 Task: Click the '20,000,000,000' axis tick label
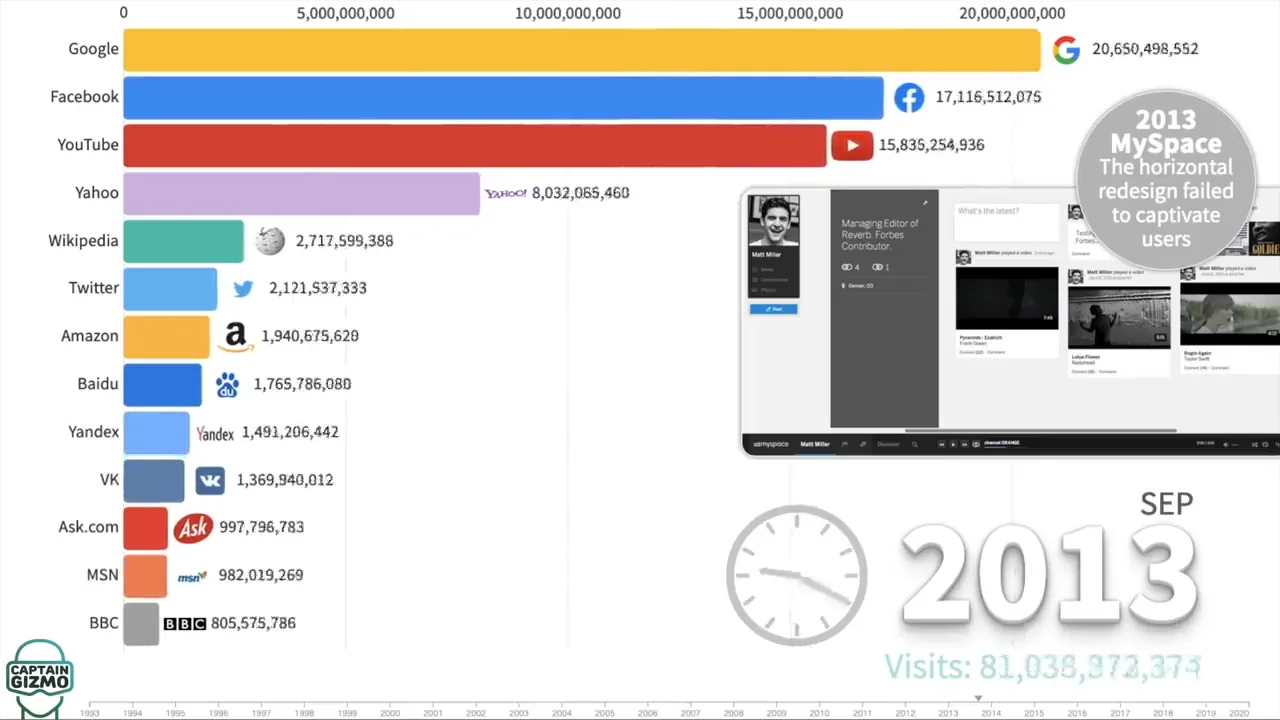[1012, 13]
